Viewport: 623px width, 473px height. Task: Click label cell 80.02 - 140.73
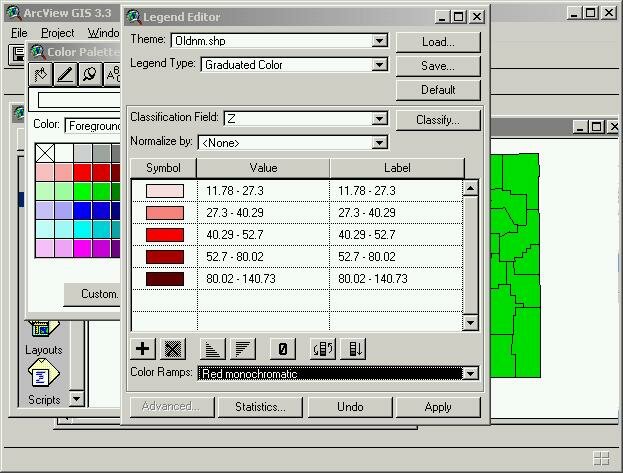click(x=396, y=279)
